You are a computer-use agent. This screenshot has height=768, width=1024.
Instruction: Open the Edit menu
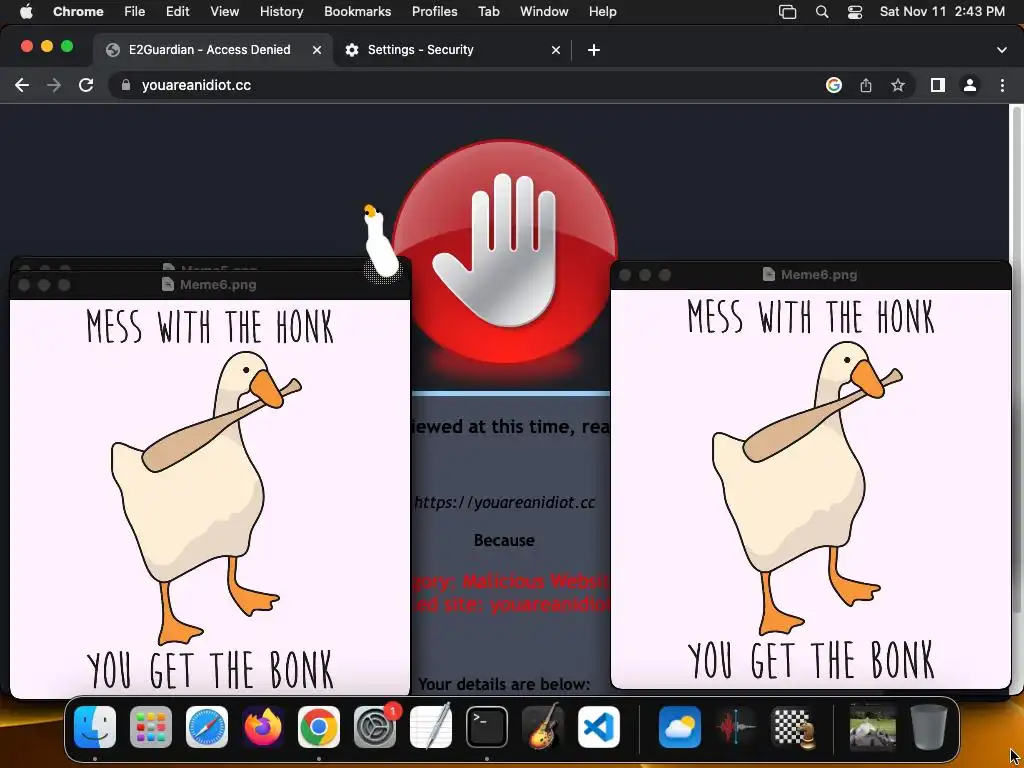[178, 12]
